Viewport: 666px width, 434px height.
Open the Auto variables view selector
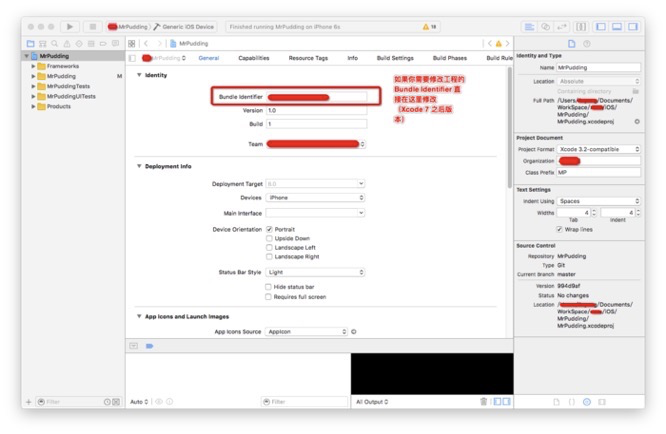pyautogui.click(x=139, y=402)
